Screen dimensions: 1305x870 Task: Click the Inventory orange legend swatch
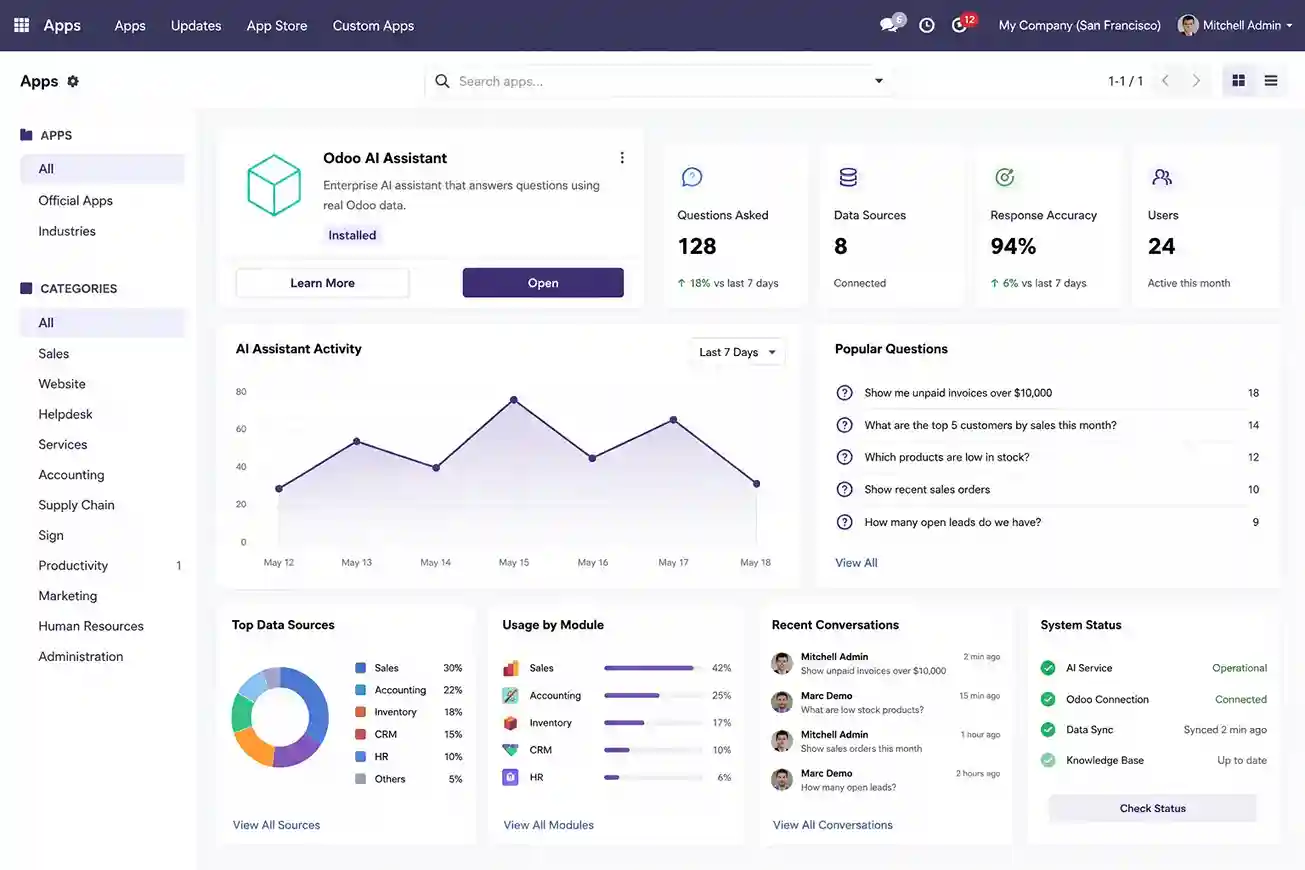pyautogui.click(x=361, y=712)
